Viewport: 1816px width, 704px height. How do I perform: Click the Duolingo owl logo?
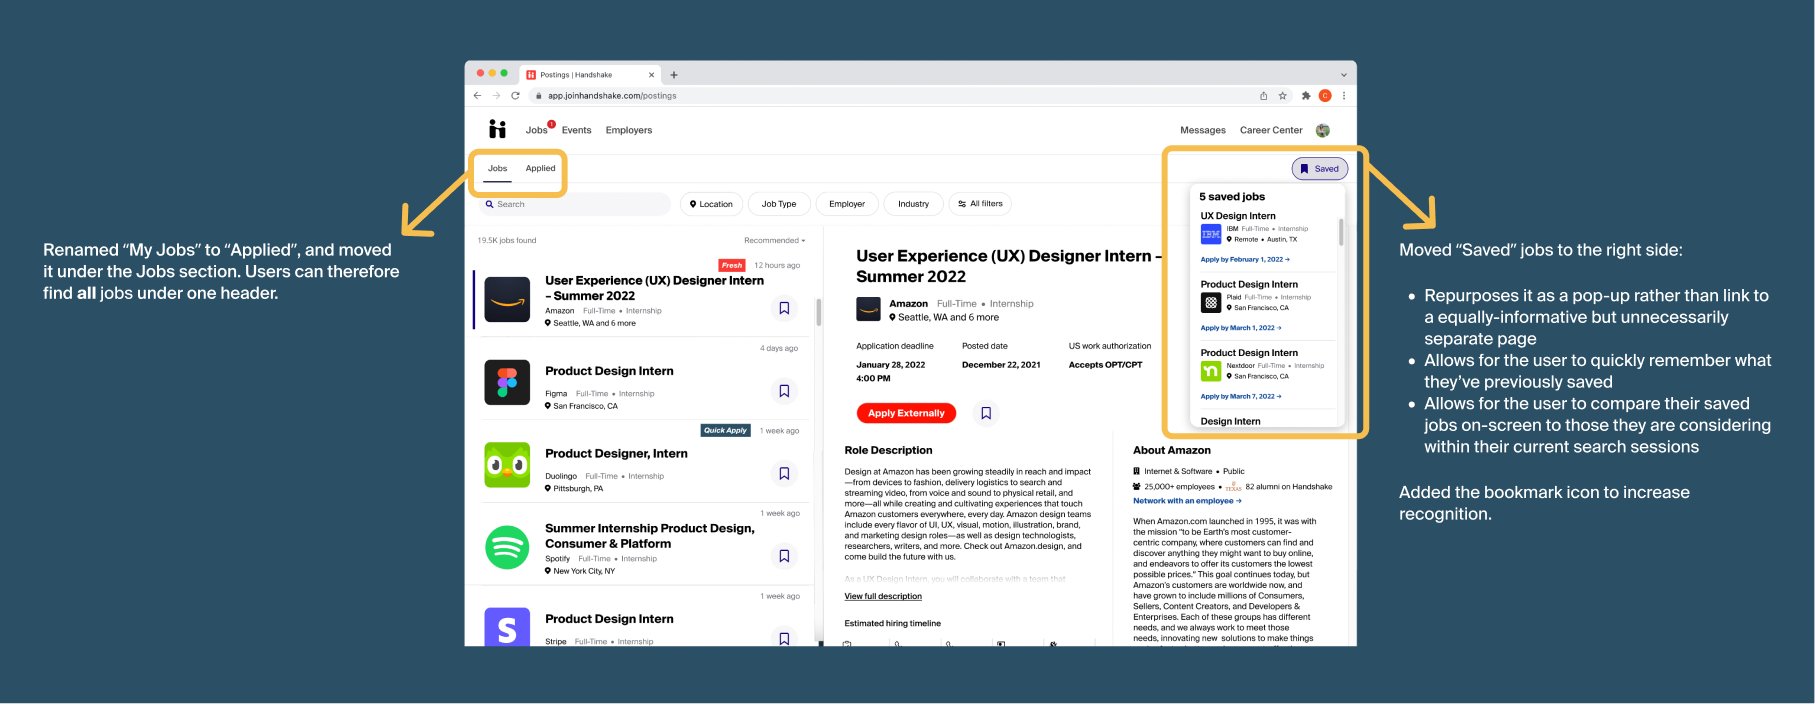[507, 465]
